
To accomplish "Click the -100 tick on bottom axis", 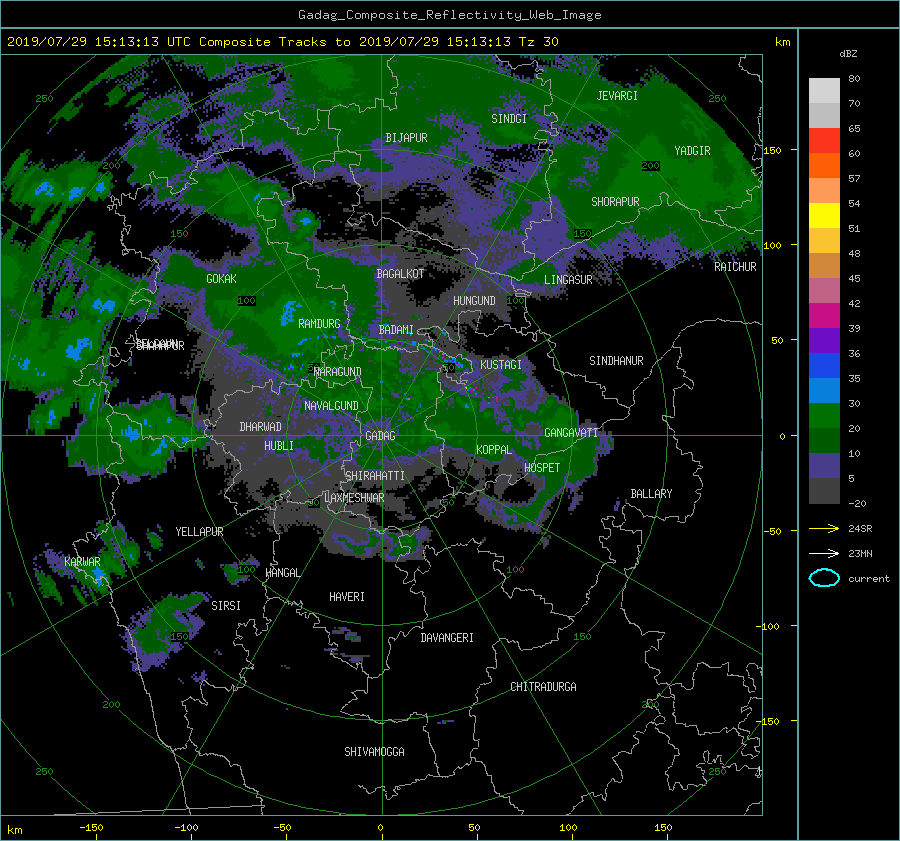I will pyautogui.click(x=186, y=827).
